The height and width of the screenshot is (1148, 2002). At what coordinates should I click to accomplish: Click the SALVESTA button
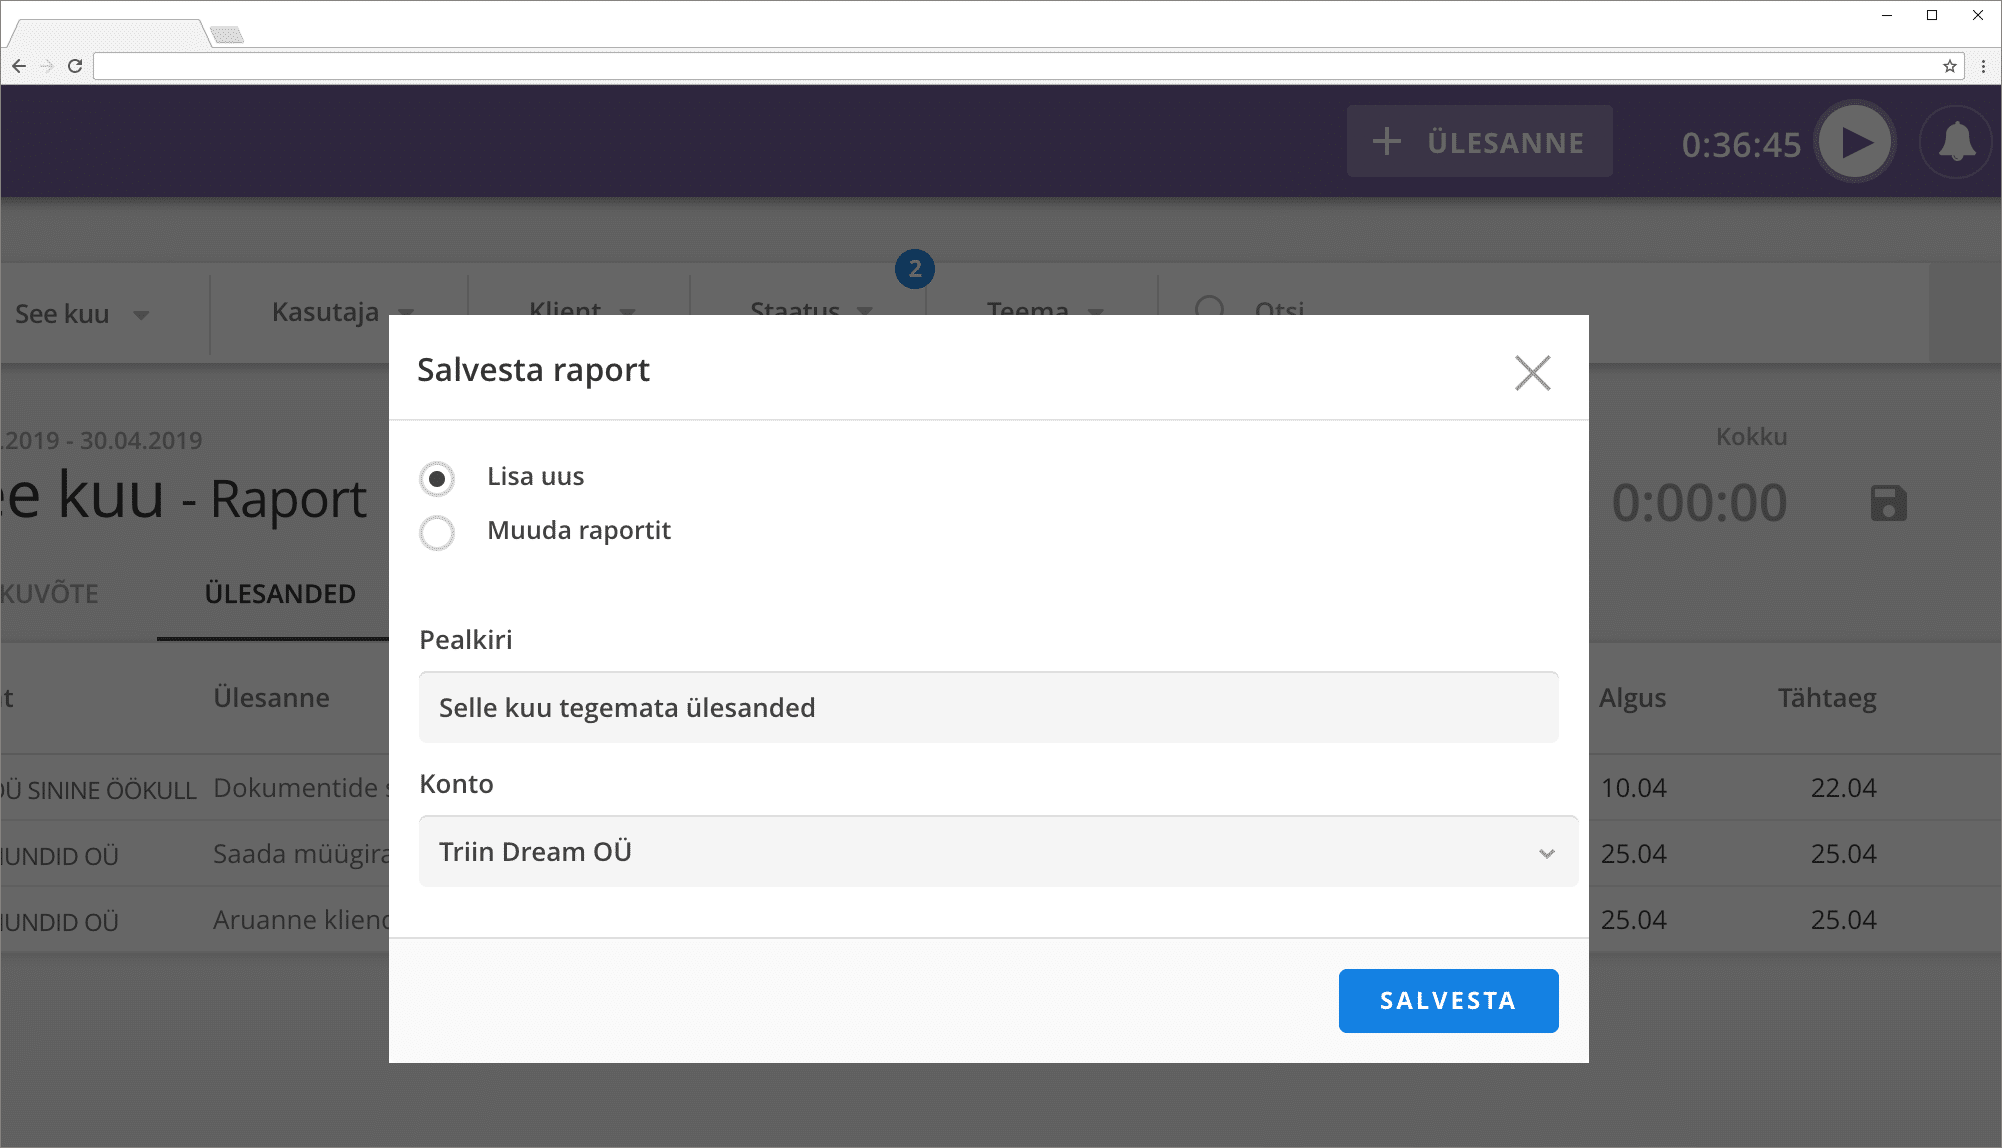pyautogui.click(x=1448, y=1001)
